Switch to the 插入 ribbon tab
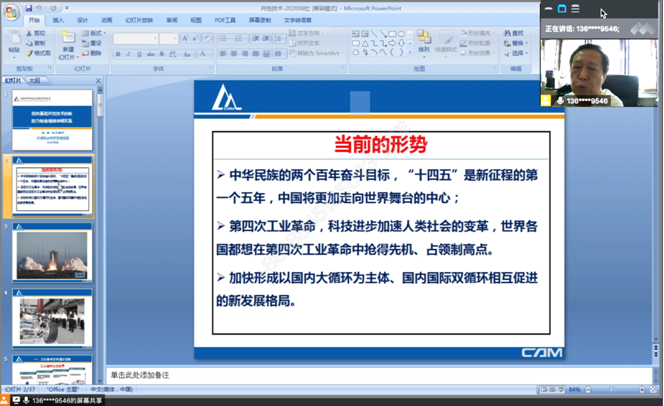This screenshot has height=406, width=664. [58, 20]
